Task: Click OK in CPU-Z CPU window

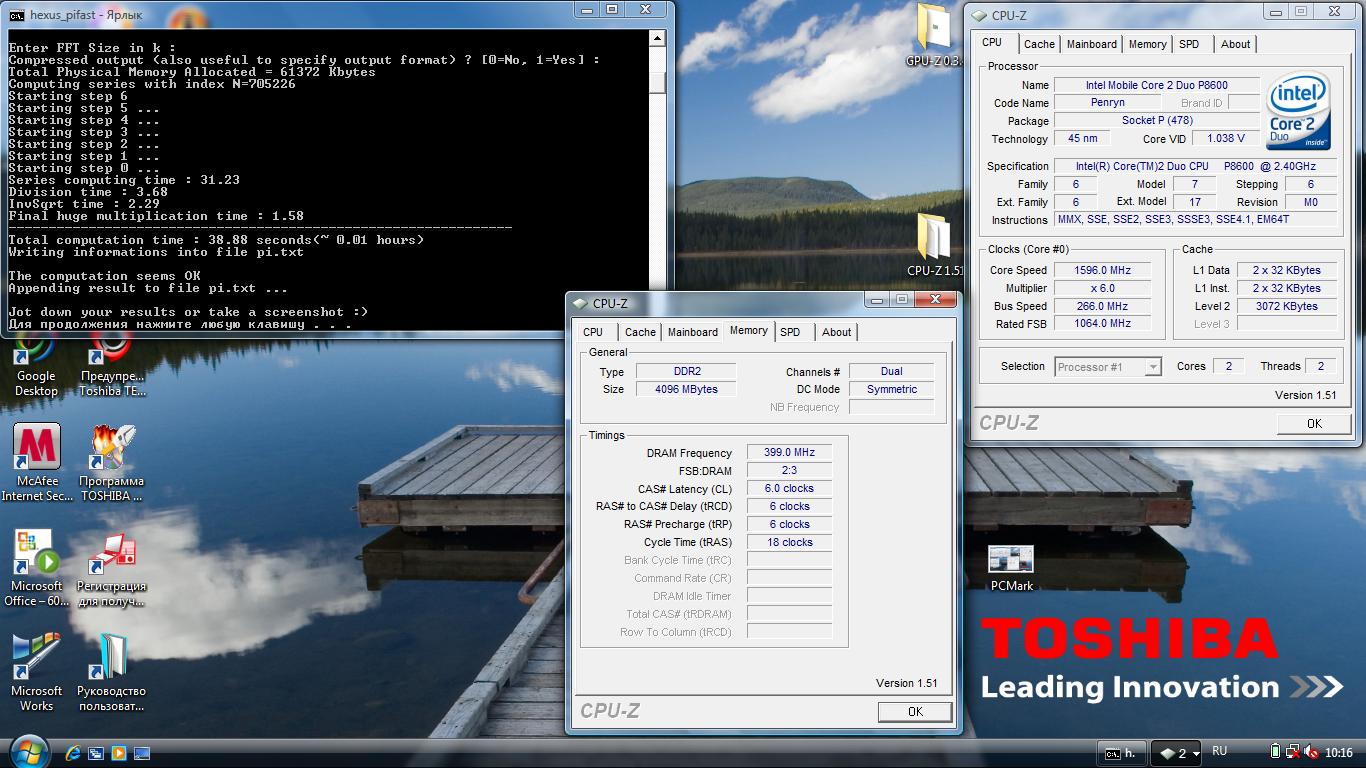Action: click(1314, 424)
